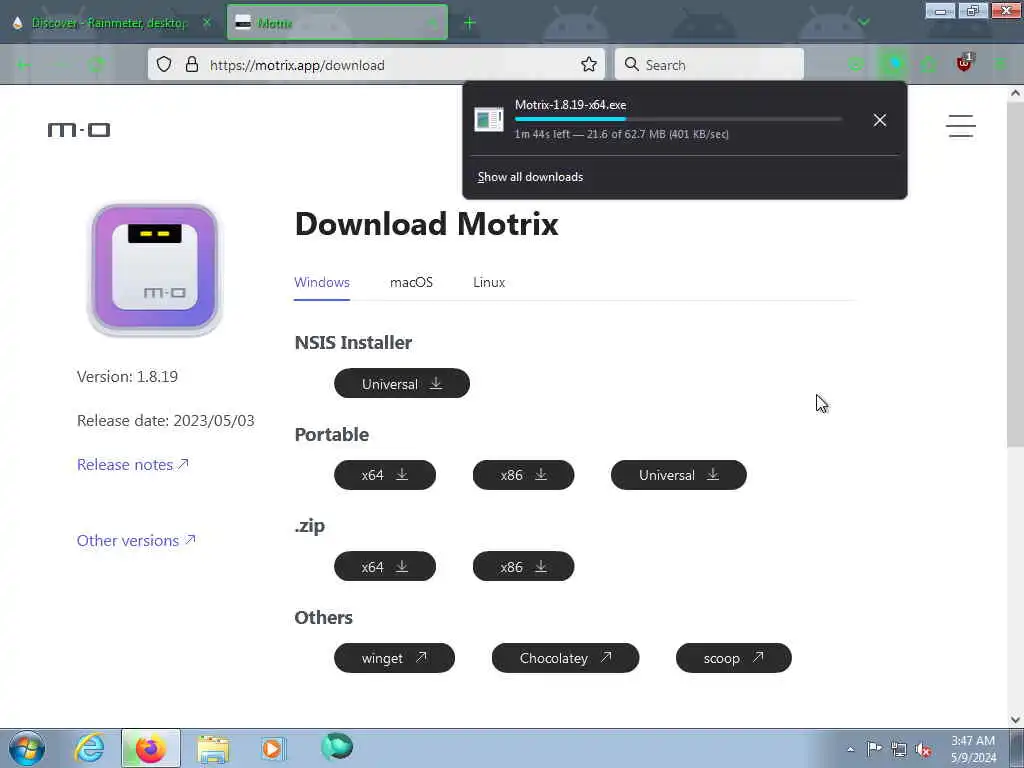The image size is (1024, 768).
Task: Open the Windows Start button
Action: point(27,748)
